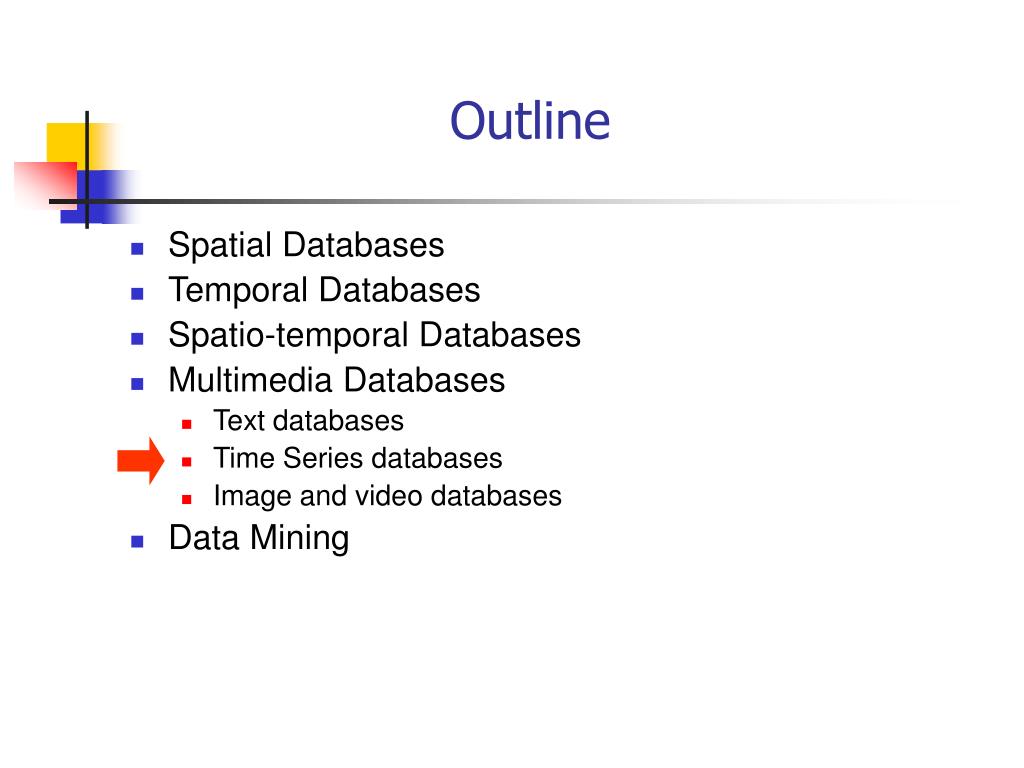
Task: Click the red bullet beside Image and video databases
Action: coord(187,500)
